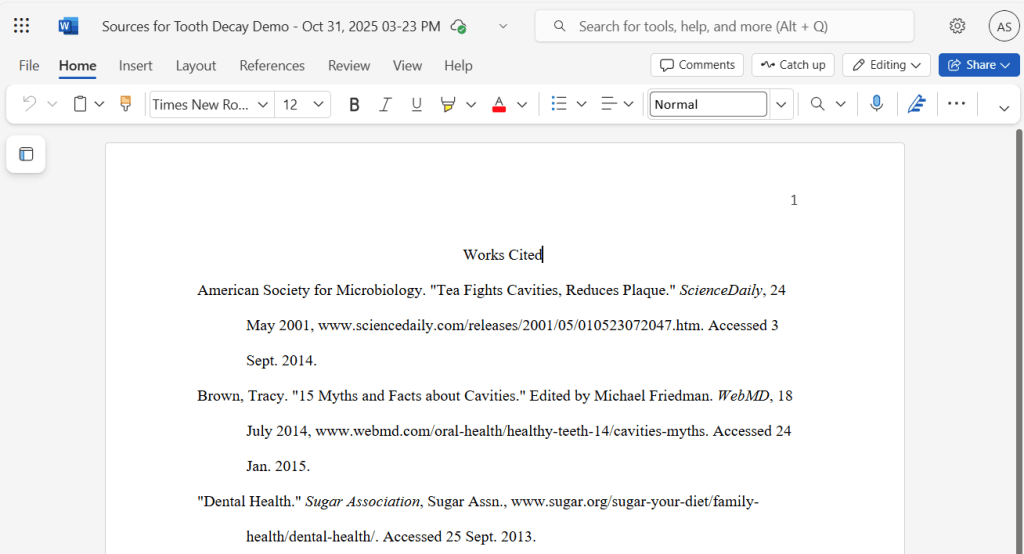Open the Find magnifier tool
Viewport: 1024px width, 554px height.
(x=817, y=104)
